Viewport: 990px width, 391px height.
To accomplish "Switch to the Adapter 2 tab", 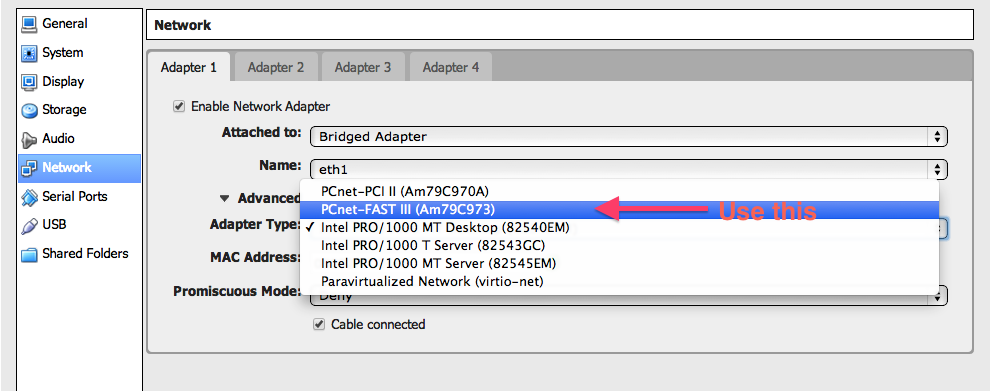I will (276, 67).
